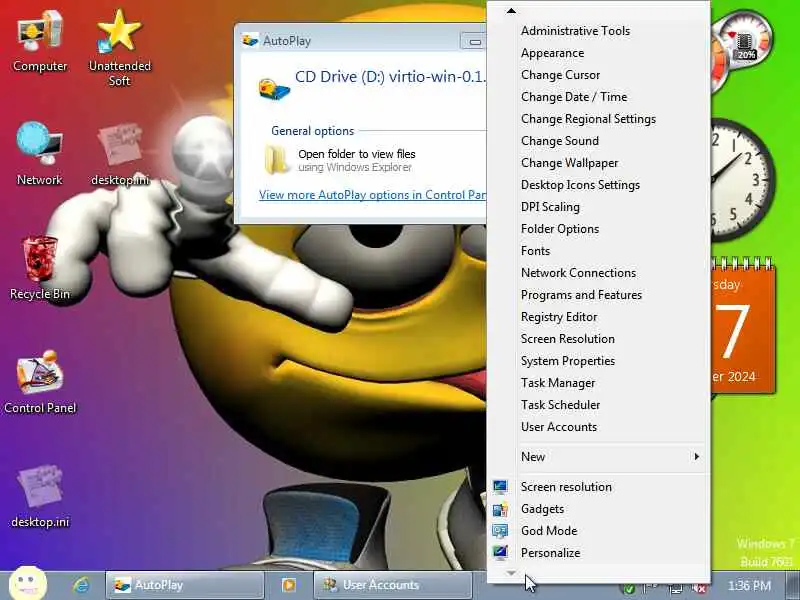800x600 pixels.
Task: Click the up scroll arrow of context menu
Action: click(x=511, y=10)
